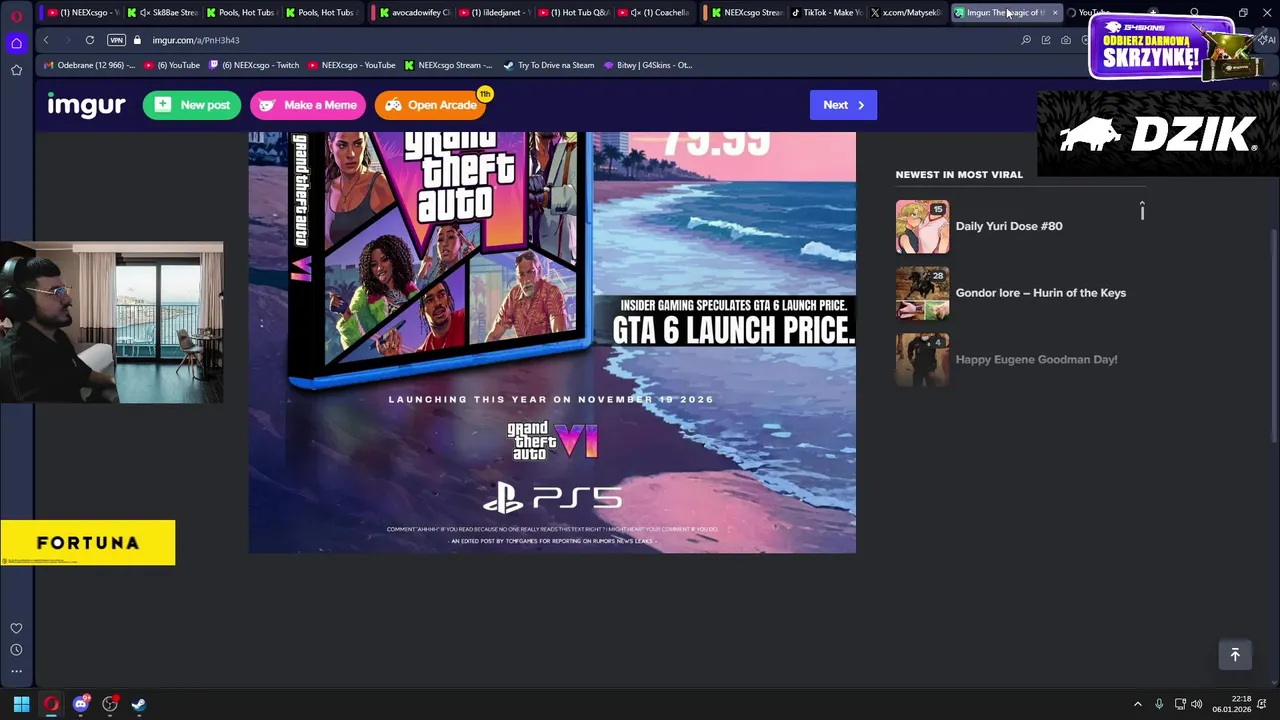Click the microphone icon in system tray
The height and width of the screenshot is (720, 1280).
pos(1159,704)
